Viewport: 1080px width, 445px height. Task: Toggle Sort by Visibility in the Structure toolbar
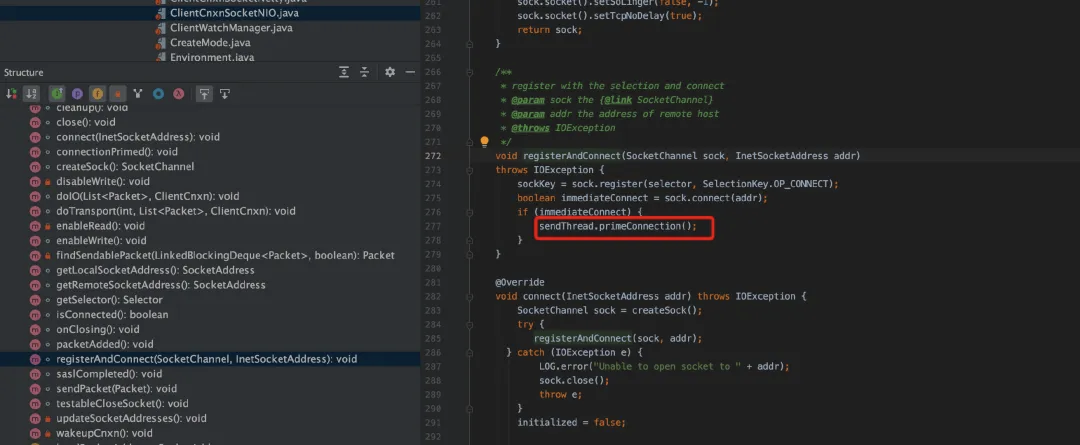pyautogui.click(x=11, y=94)
